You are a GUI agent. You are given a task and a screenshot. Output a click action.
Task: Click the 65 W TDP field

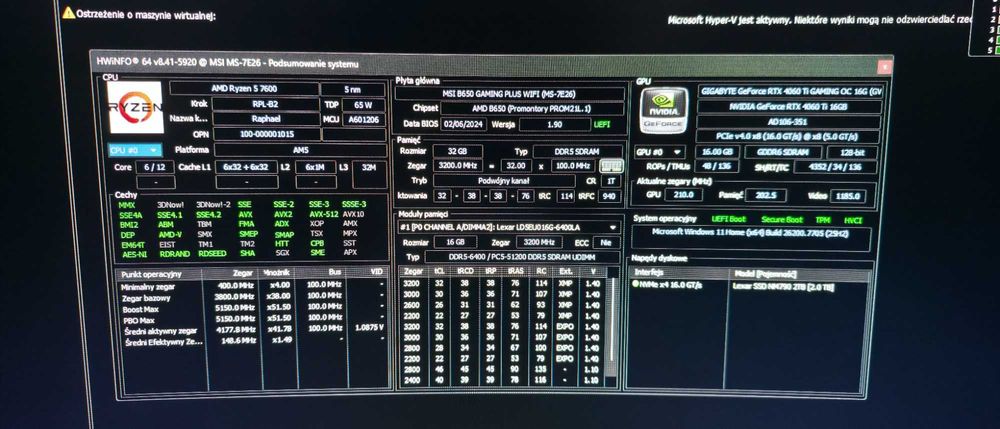pyautogui.click(x=364, y=105)
